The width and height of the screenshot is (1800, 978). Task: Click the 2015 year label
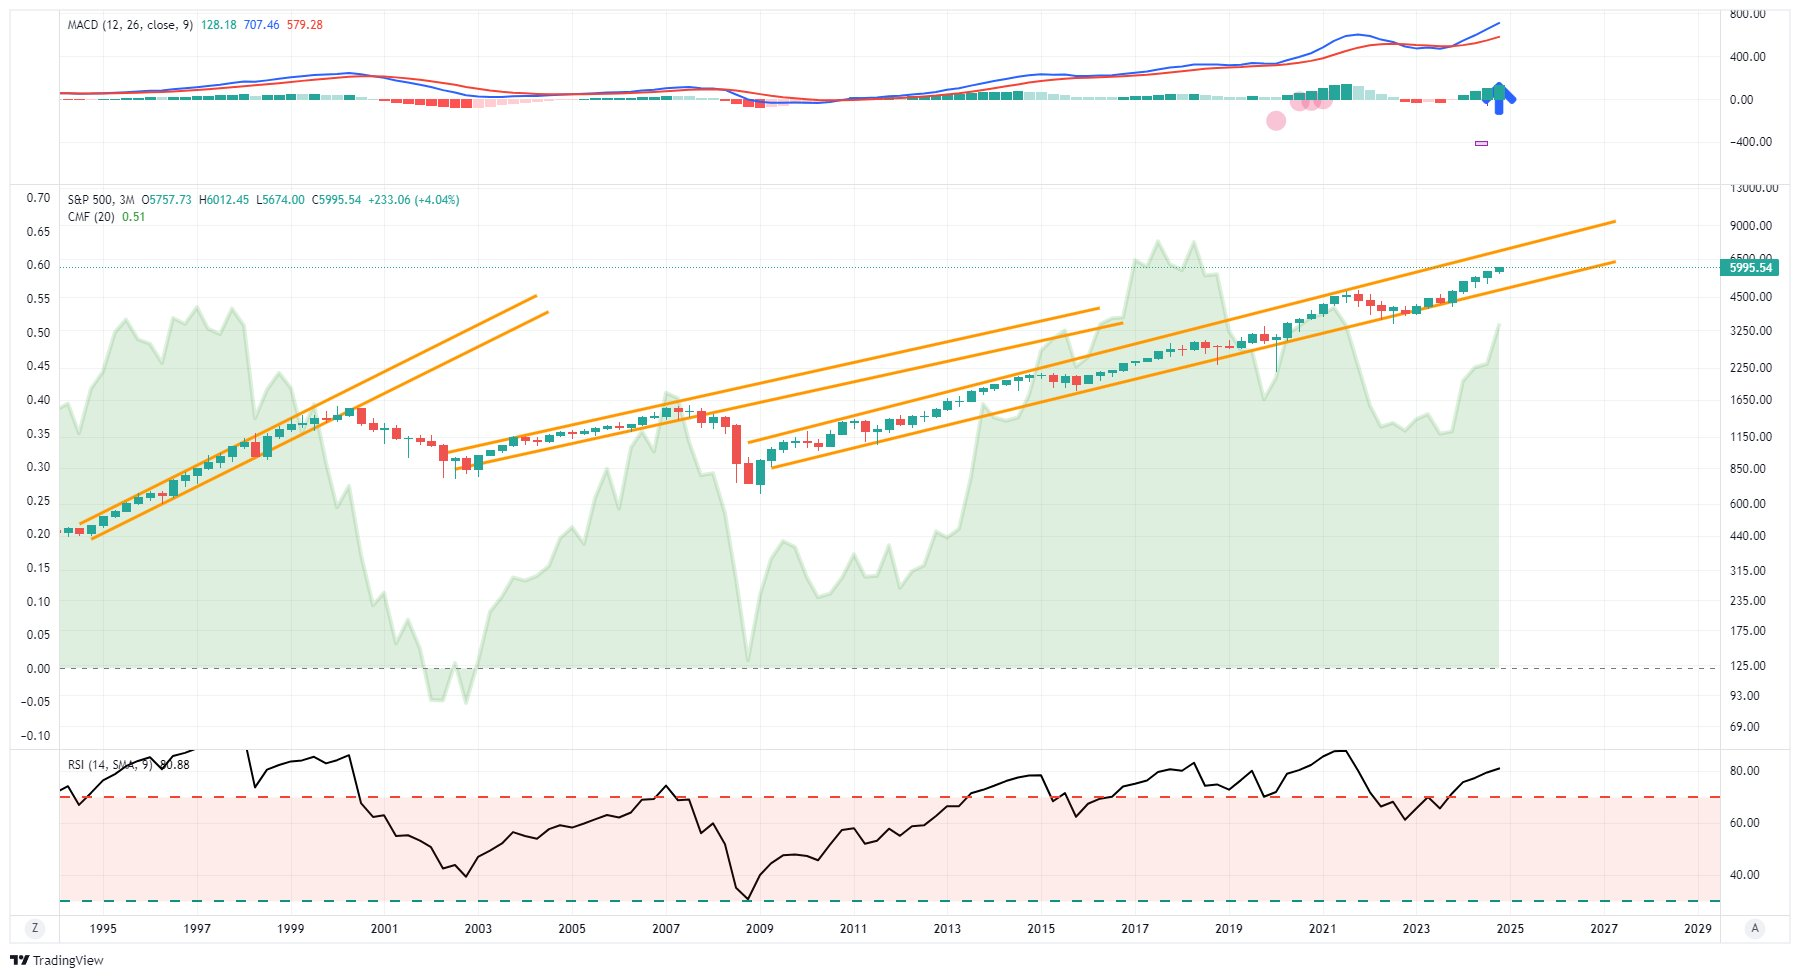[1041, 928]
